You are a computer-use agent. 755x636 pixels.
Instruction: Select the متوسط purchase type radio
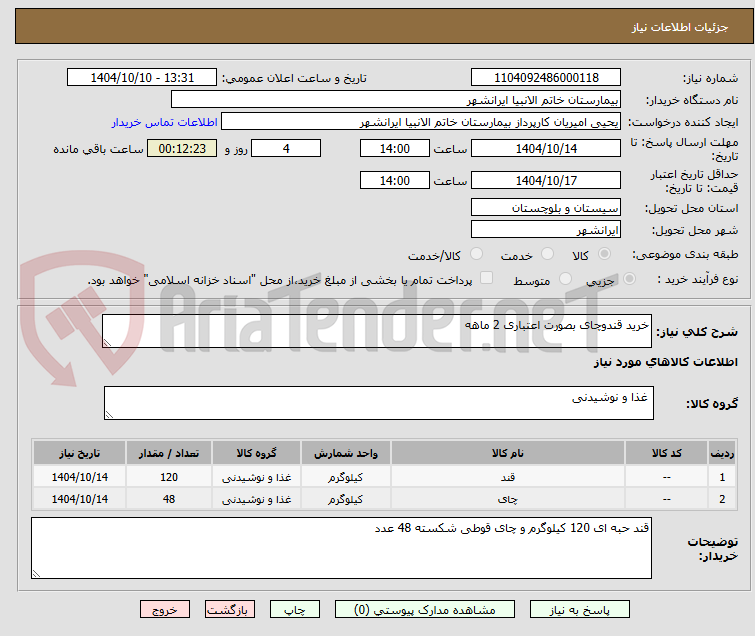(565, 279)
